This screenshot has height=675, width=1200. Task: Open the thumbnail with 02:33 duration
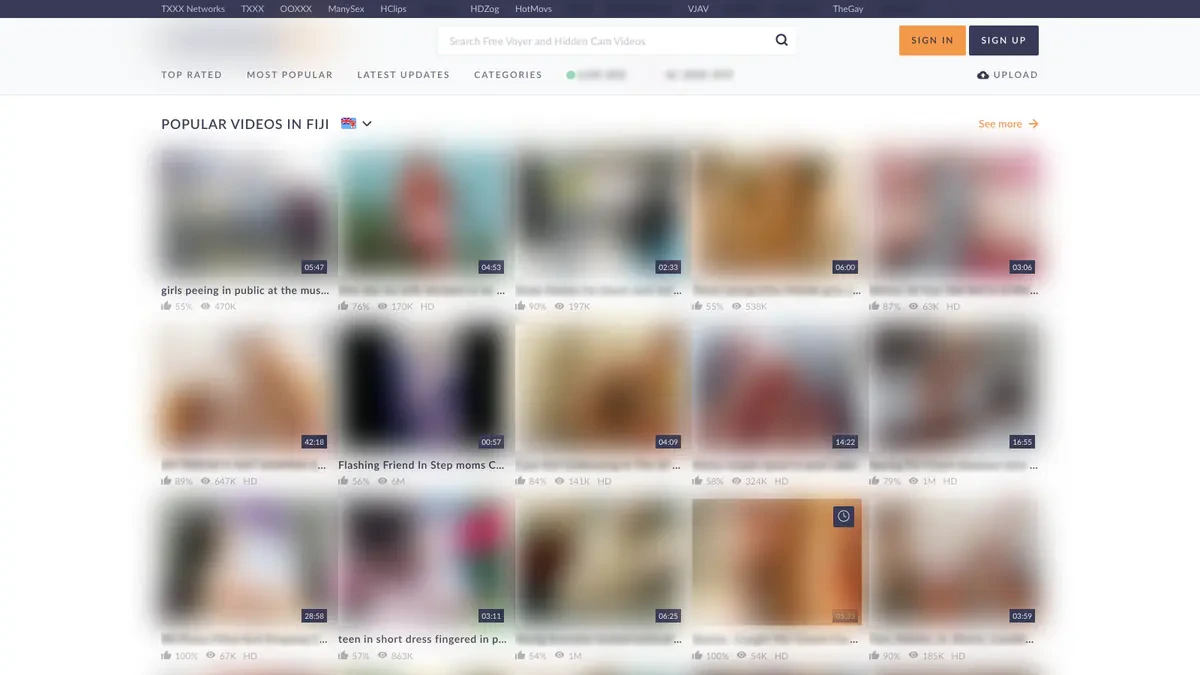click(x=600, y=213)
